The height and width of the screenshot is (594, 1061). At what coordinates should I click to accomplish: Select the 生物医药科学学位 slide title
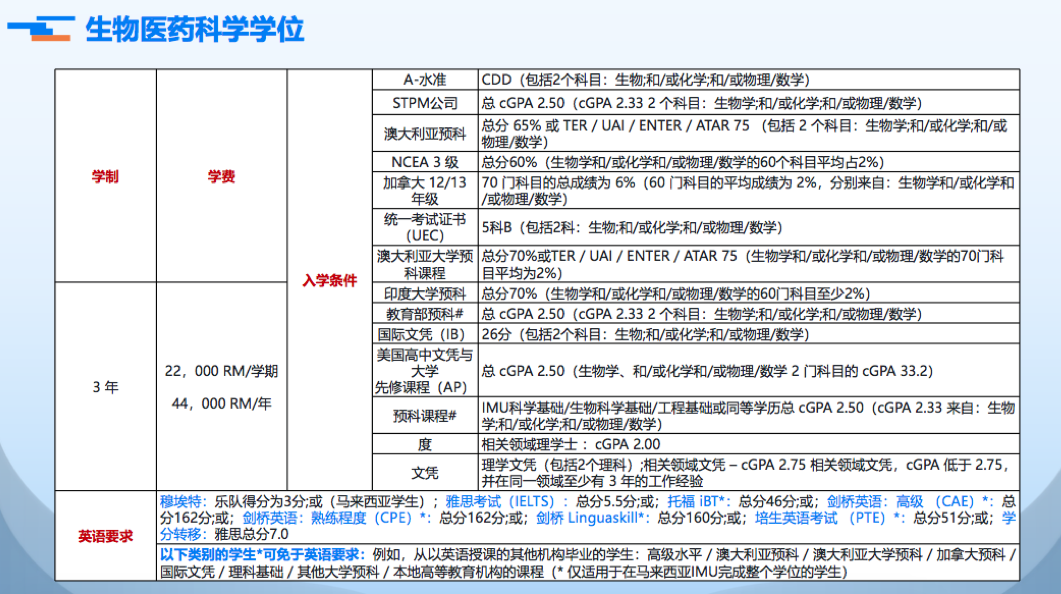(x=195, y=30)
